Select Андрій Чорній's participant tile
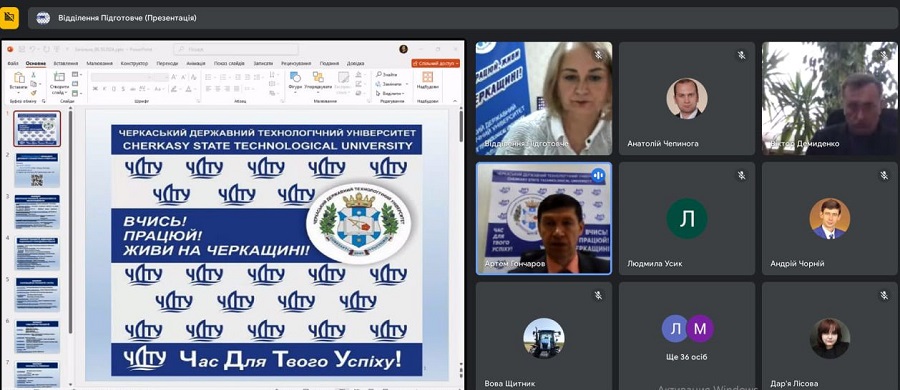This screenshot has width=900, height=390. 830,218
